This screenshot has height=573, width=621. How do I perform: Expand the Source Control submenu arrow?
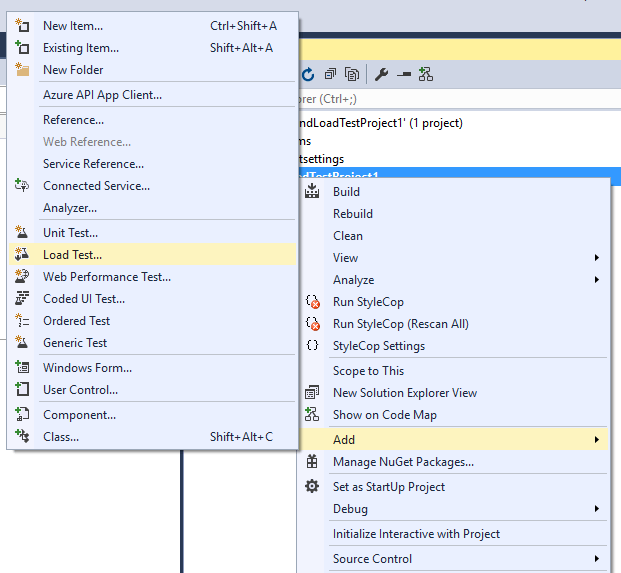click(x=597, y=559)
